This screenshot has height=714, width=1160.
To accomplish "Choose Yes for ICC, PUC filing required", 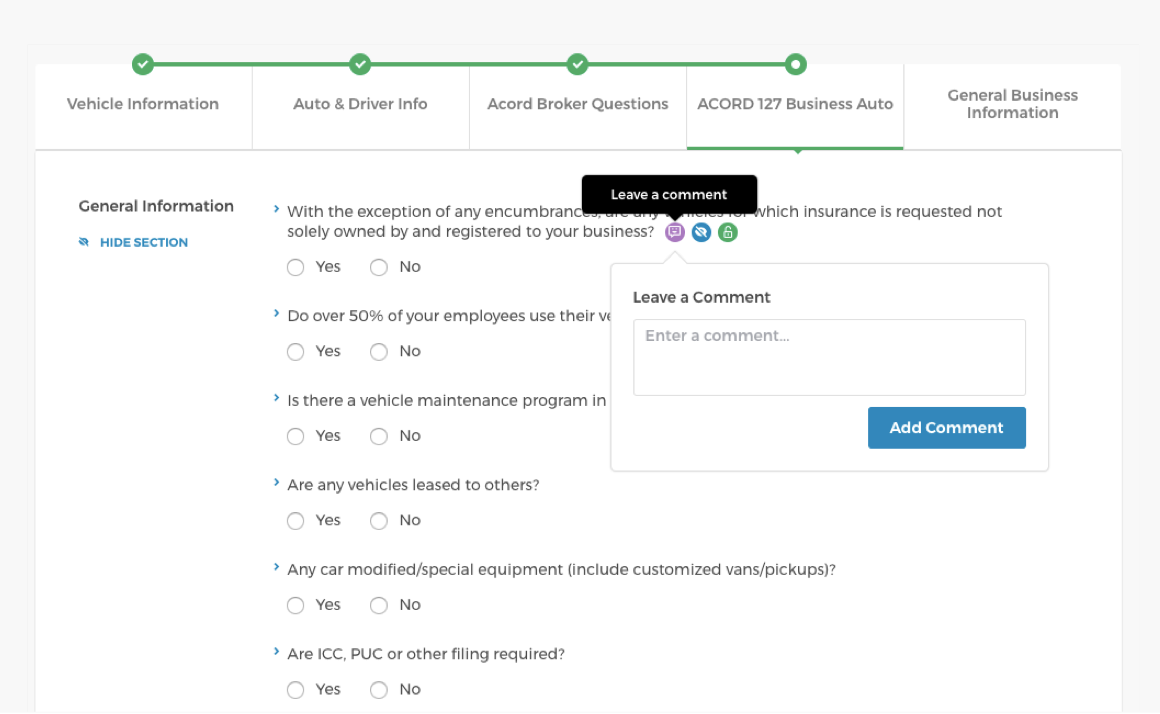I will 295,689.
